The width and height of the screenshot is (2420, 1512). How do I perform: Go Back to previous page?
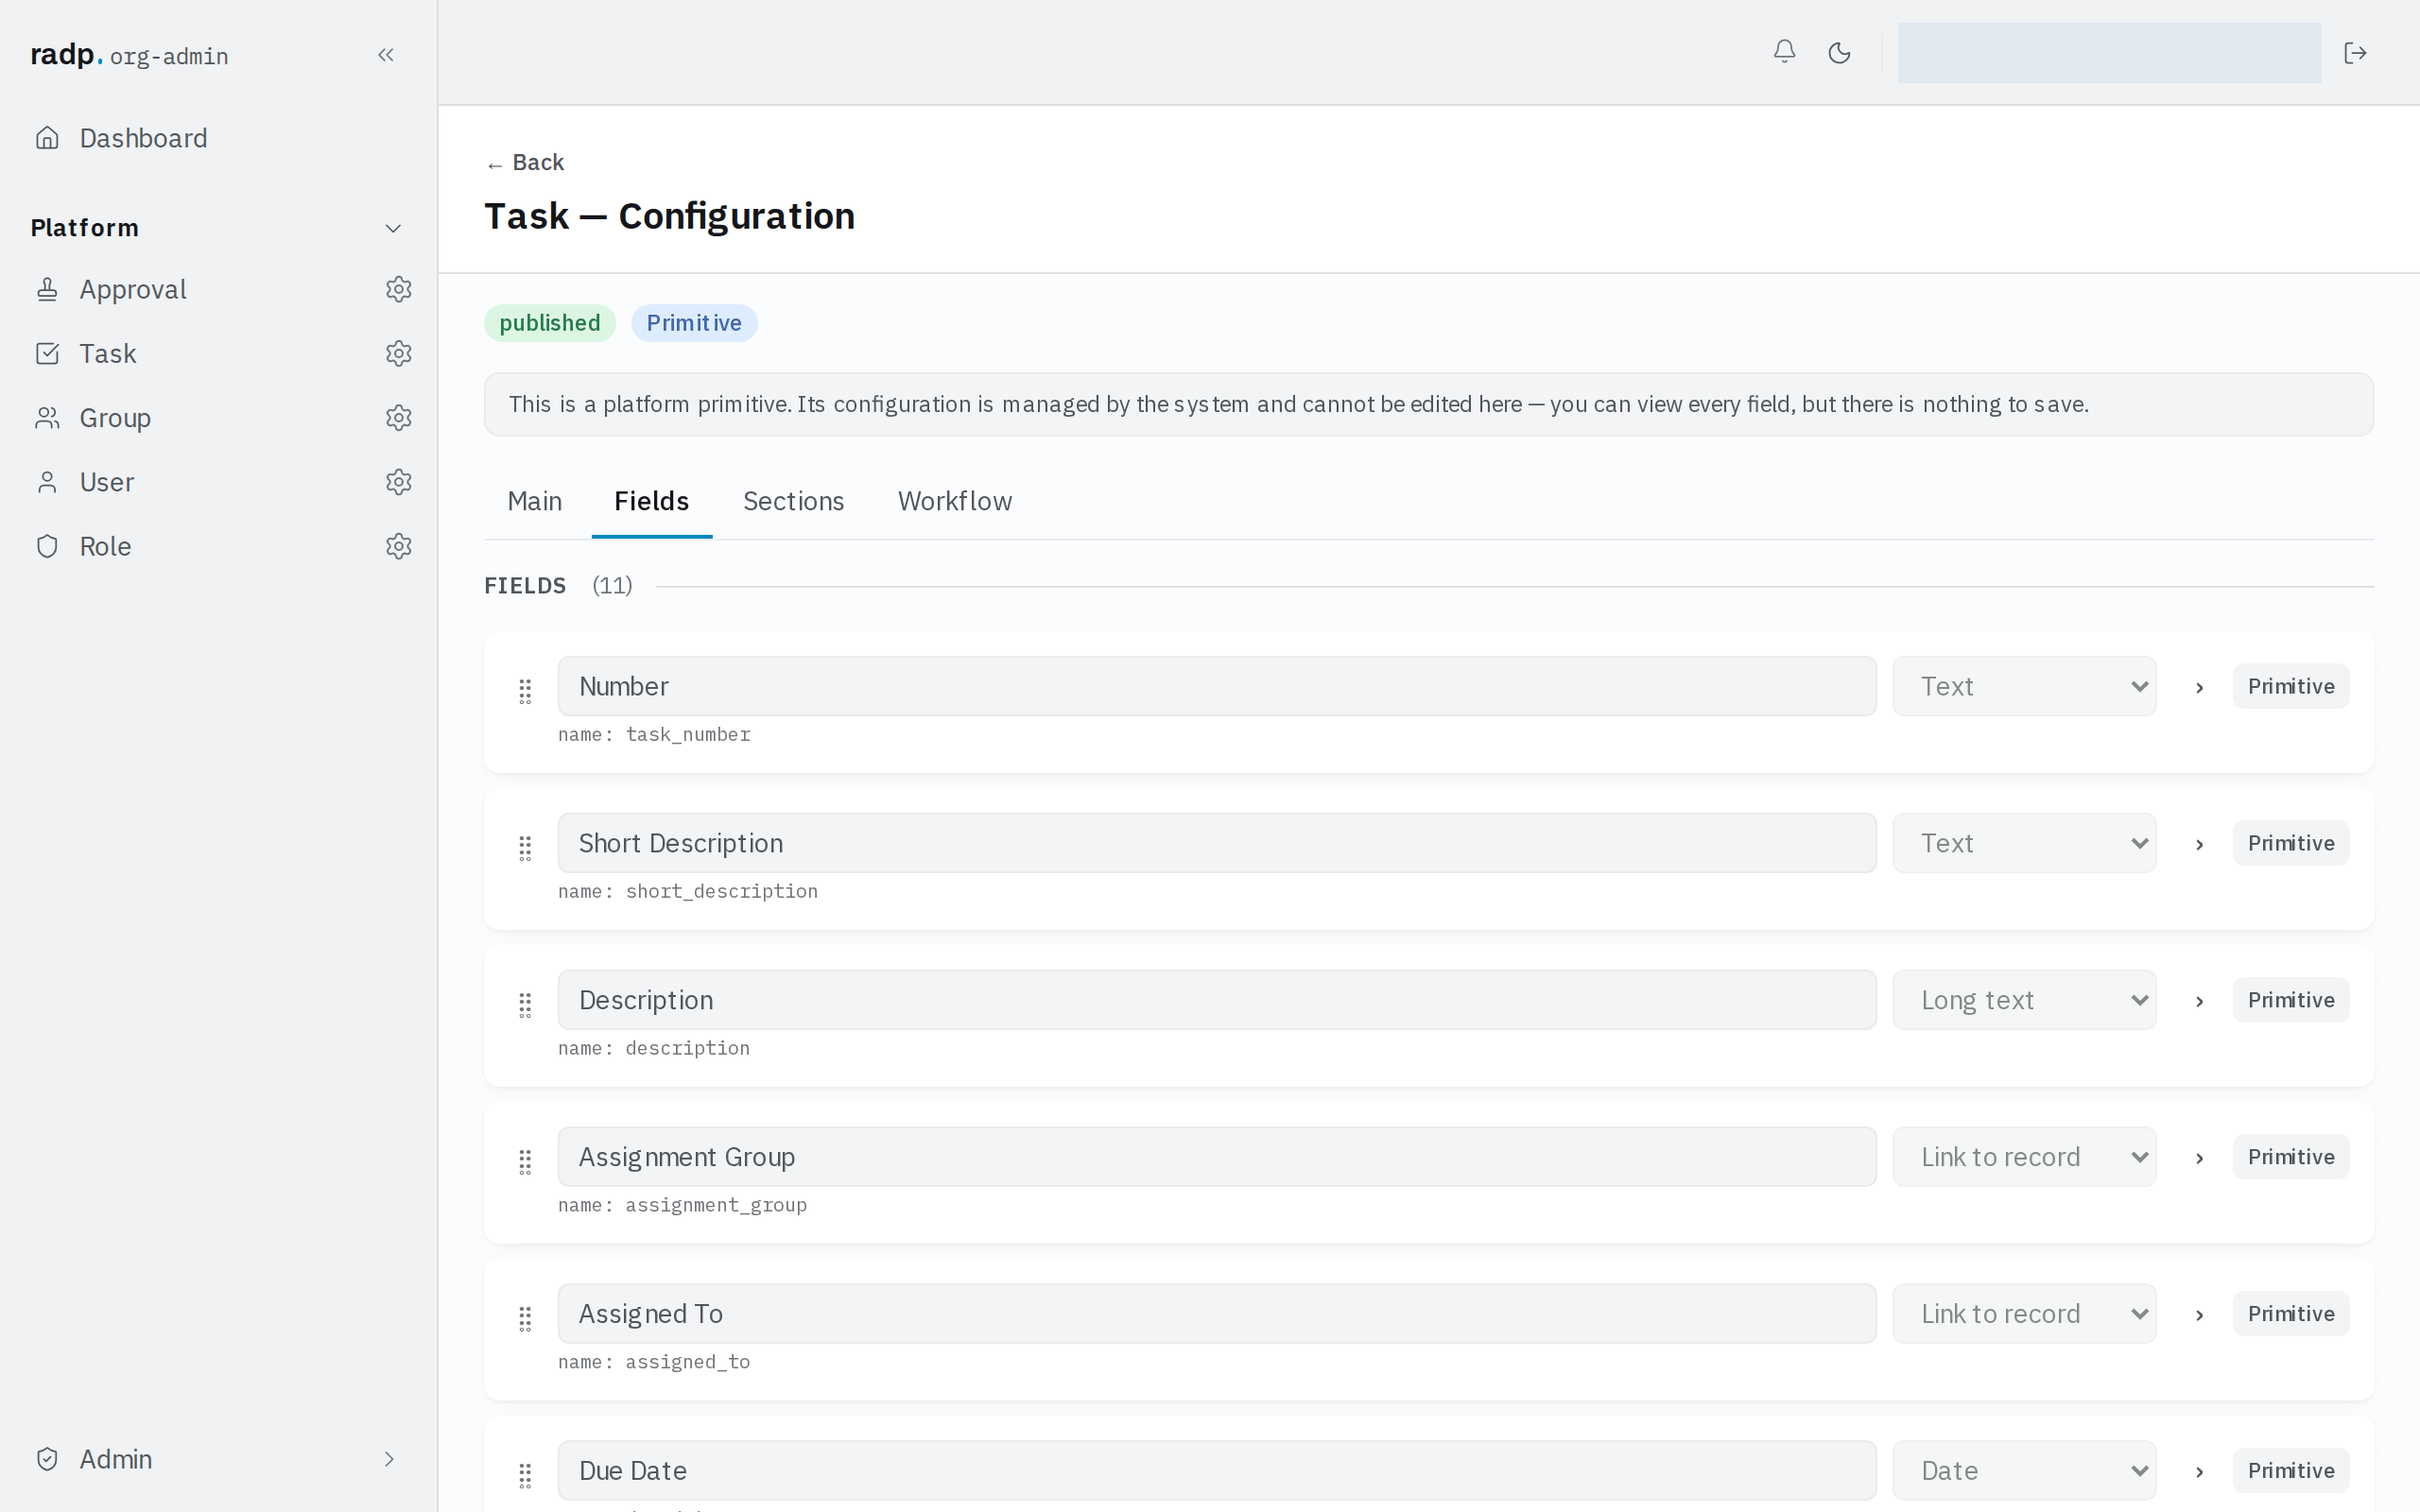(525, 163)
